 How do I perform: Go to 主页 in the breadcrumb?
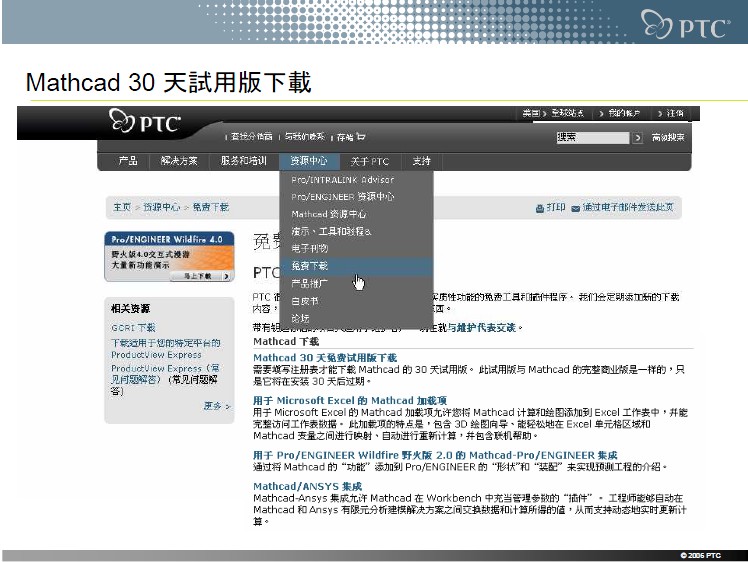pos(122,207)
